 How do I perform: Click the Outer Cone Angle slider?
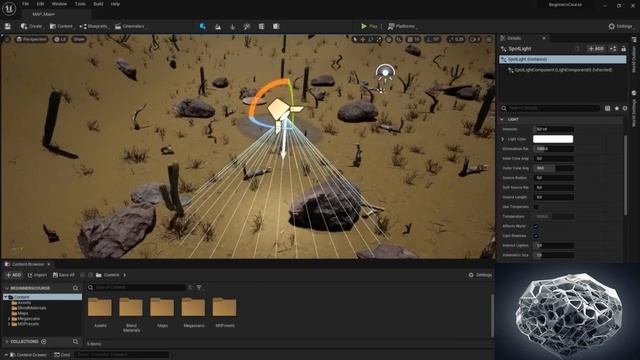click(553, 168)
